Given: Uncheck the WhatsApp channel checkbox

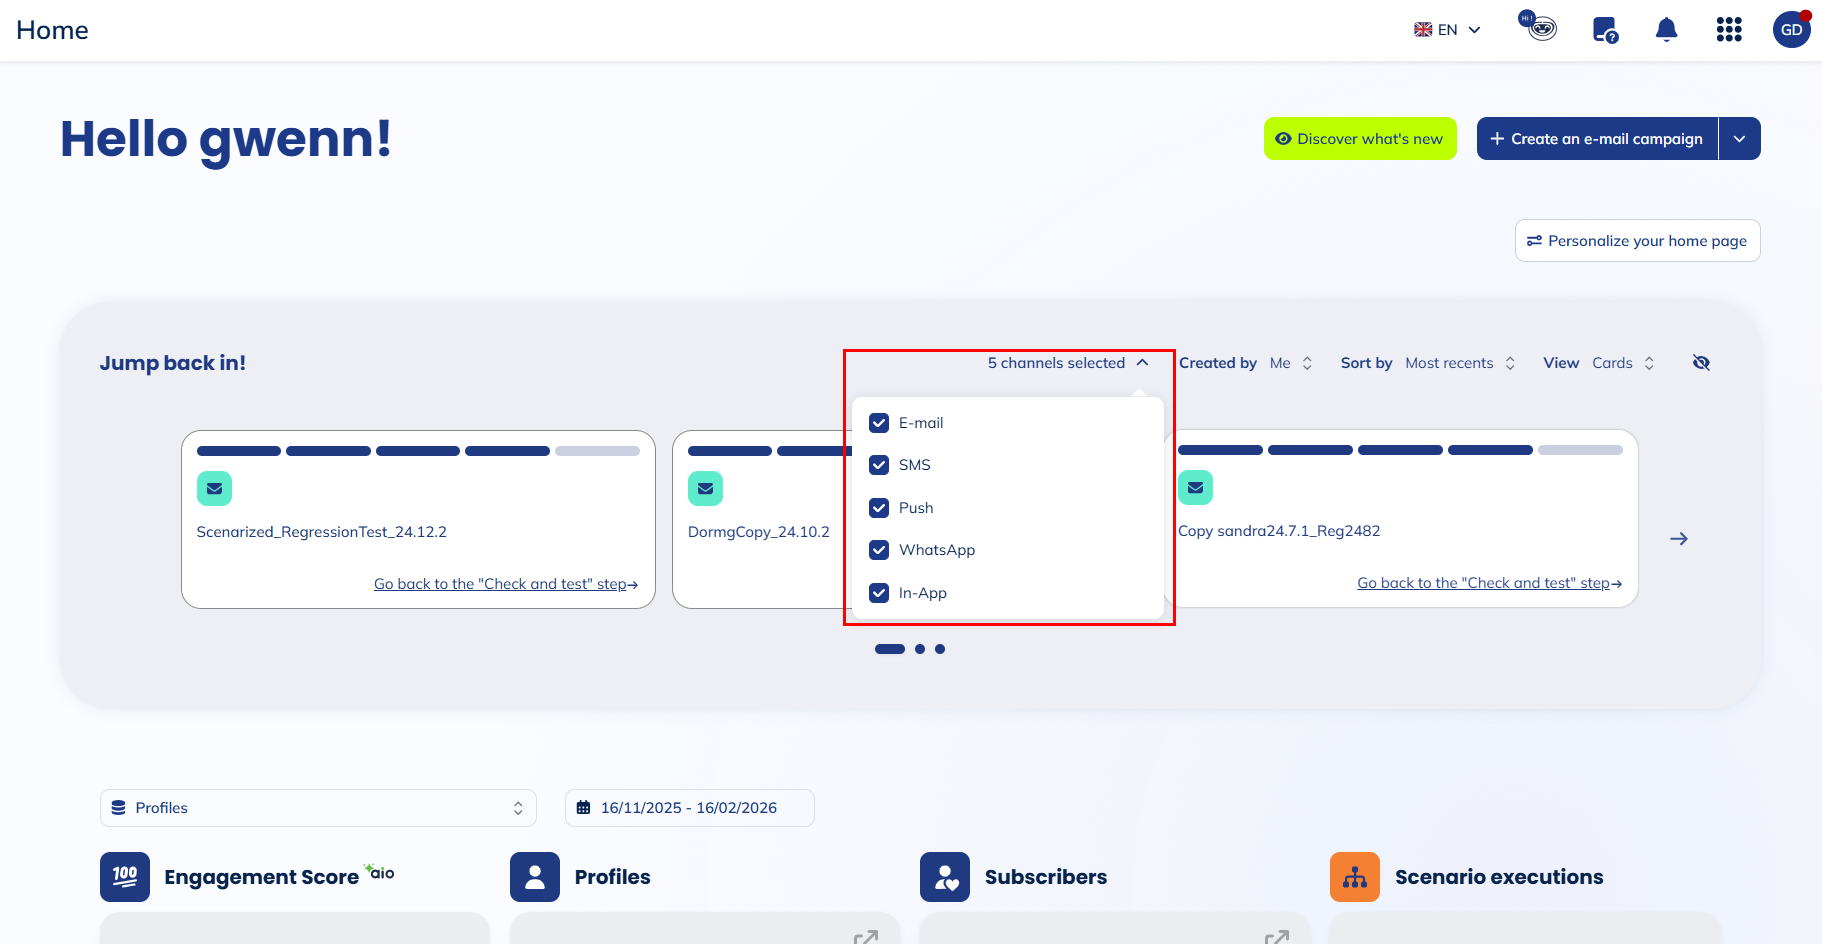Looking at the screenshot, I should pyautogui.click(x=879, y=550).
